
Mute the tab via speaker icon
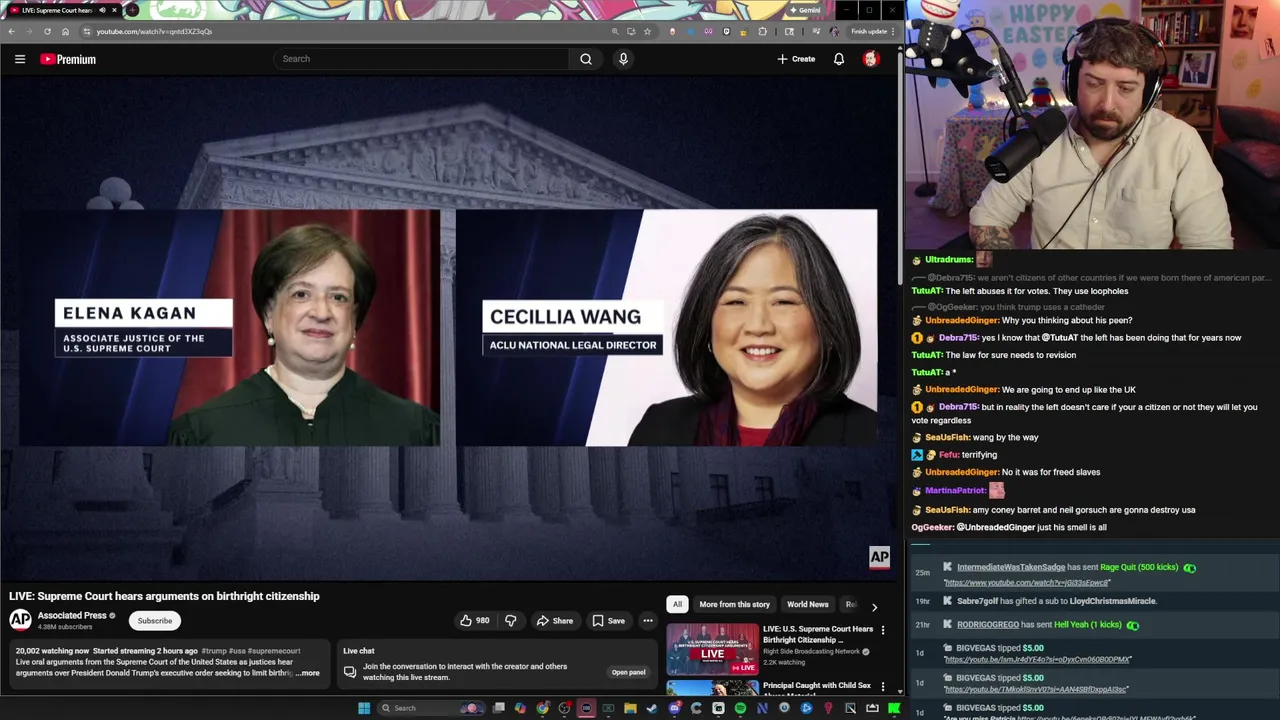click(102, 10)
